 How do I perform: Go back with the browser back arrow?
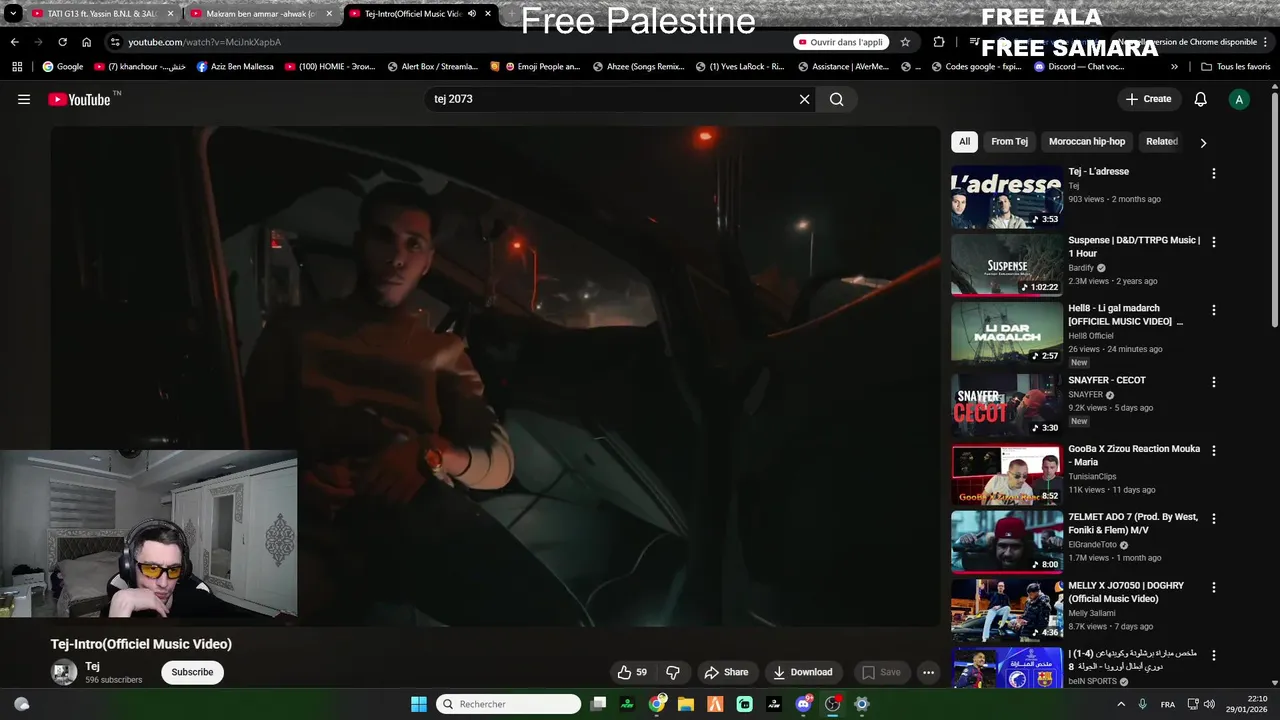tap(14, 42)
